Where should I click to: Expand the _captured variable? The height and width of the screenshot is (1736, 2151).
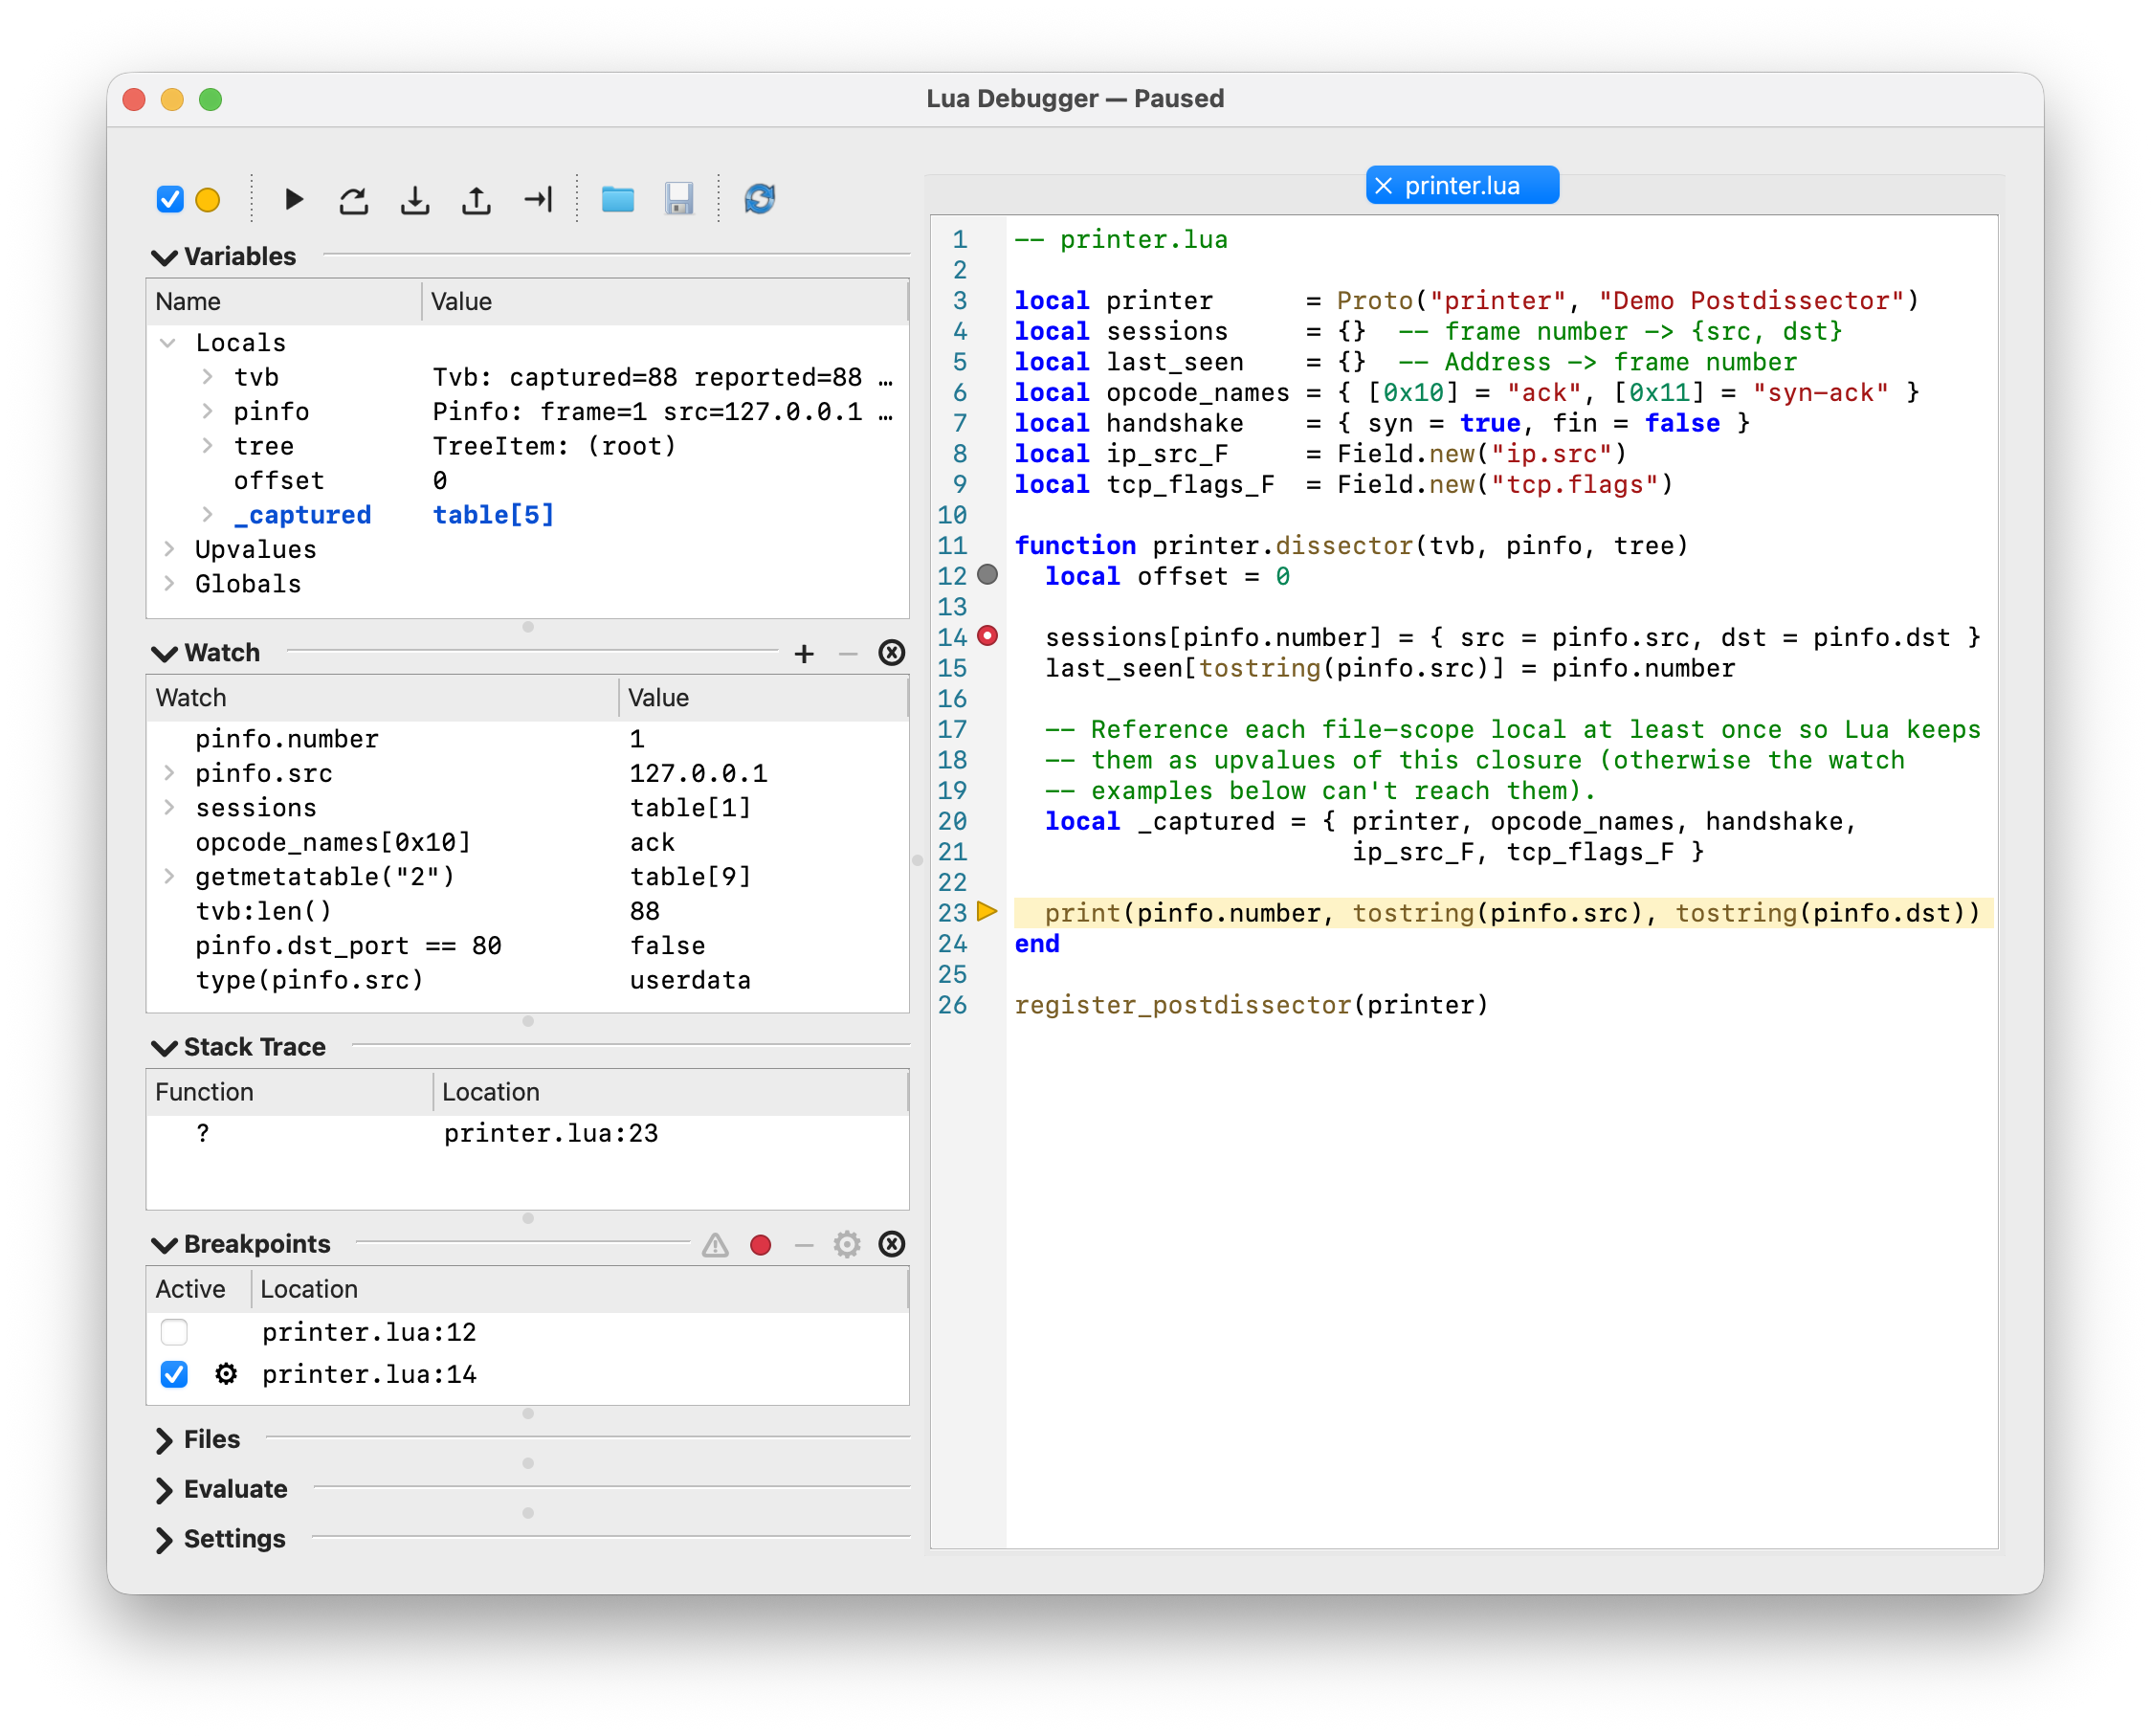207,515
